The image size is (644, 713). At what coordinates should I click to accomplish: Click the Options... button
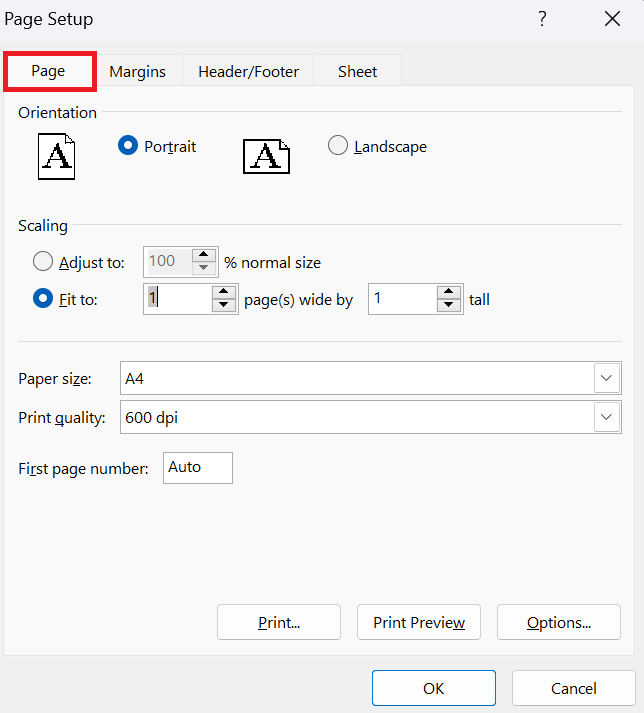(x=559, y=622)
